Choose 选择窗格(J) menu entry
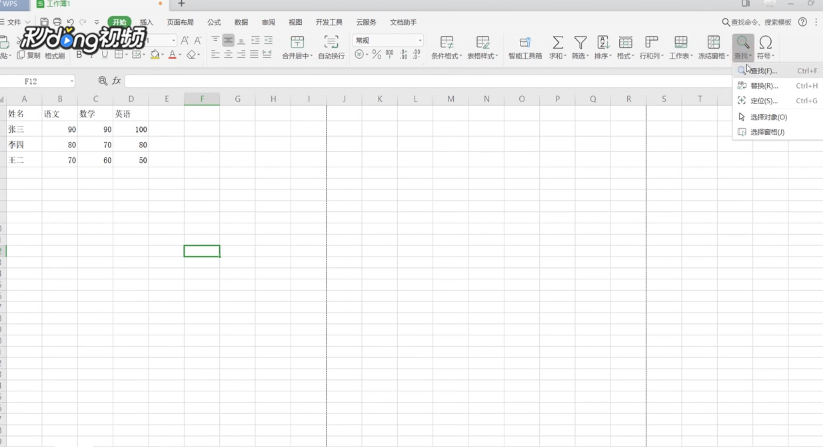 pos(778,132)
